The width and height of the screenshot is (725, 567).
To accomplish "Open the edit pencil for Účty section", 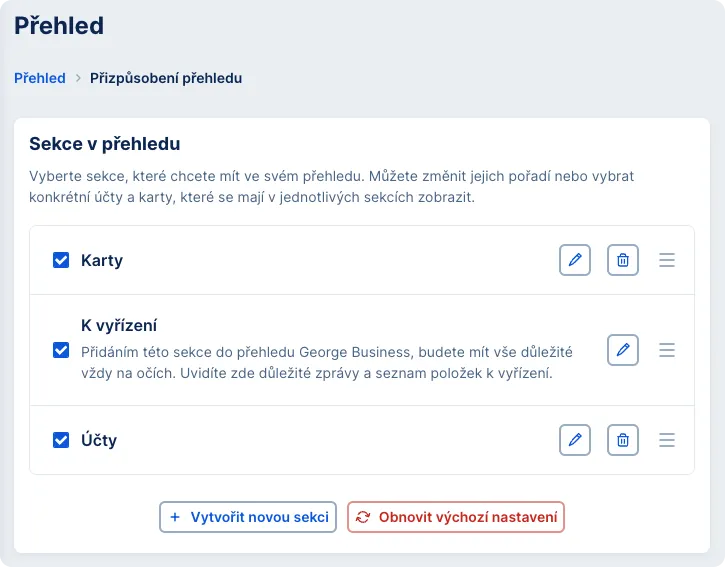I will 575,440.
